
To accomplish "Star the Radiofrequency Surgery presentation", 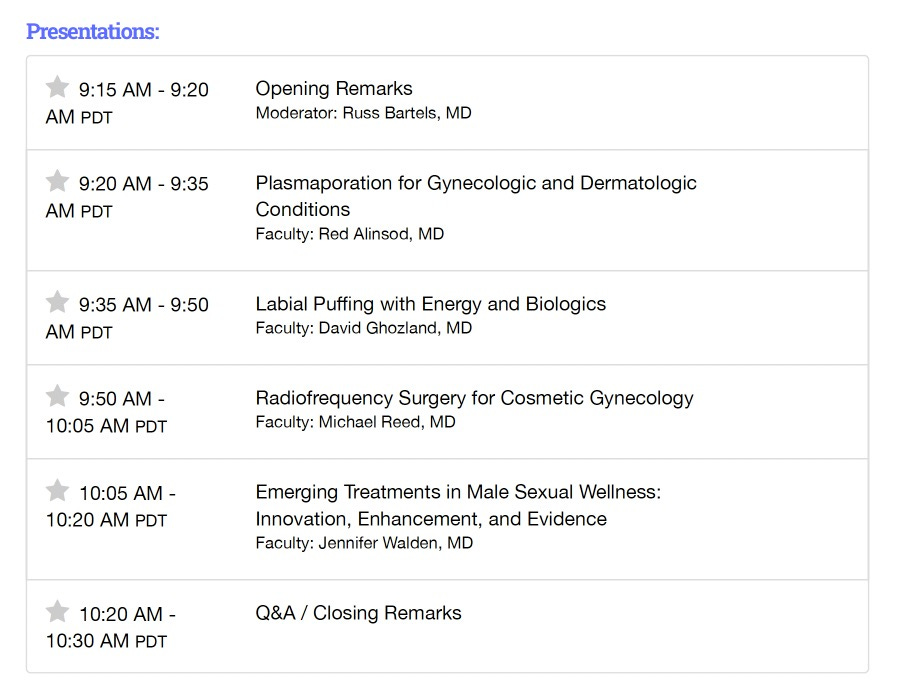I will [x=57, y=396].
